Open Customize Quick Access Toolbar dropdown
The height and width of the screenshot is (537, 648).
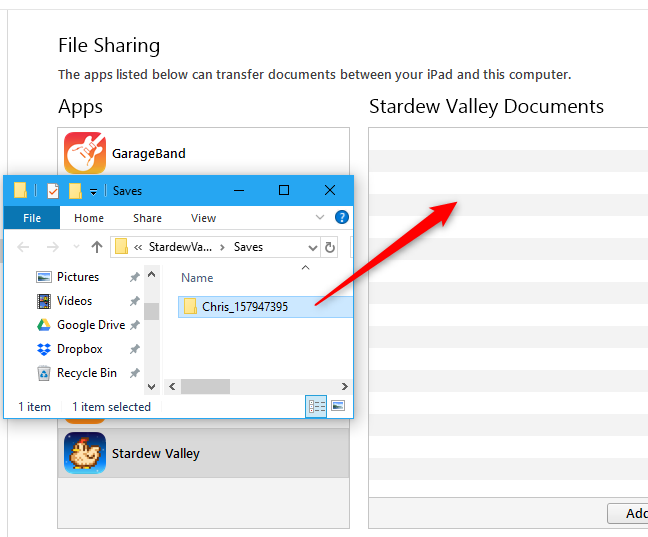pos(94,191)
